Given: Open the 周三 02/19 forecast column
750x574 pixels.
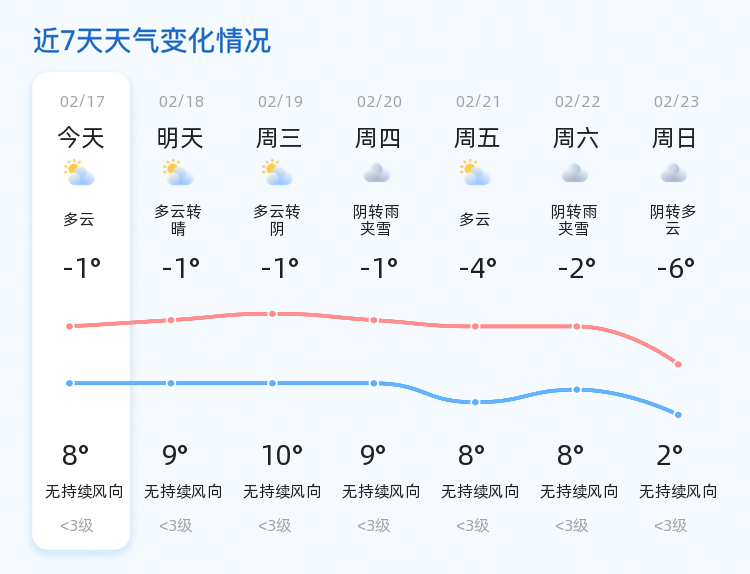Looking at the screenshot, I should coord(279,311).
